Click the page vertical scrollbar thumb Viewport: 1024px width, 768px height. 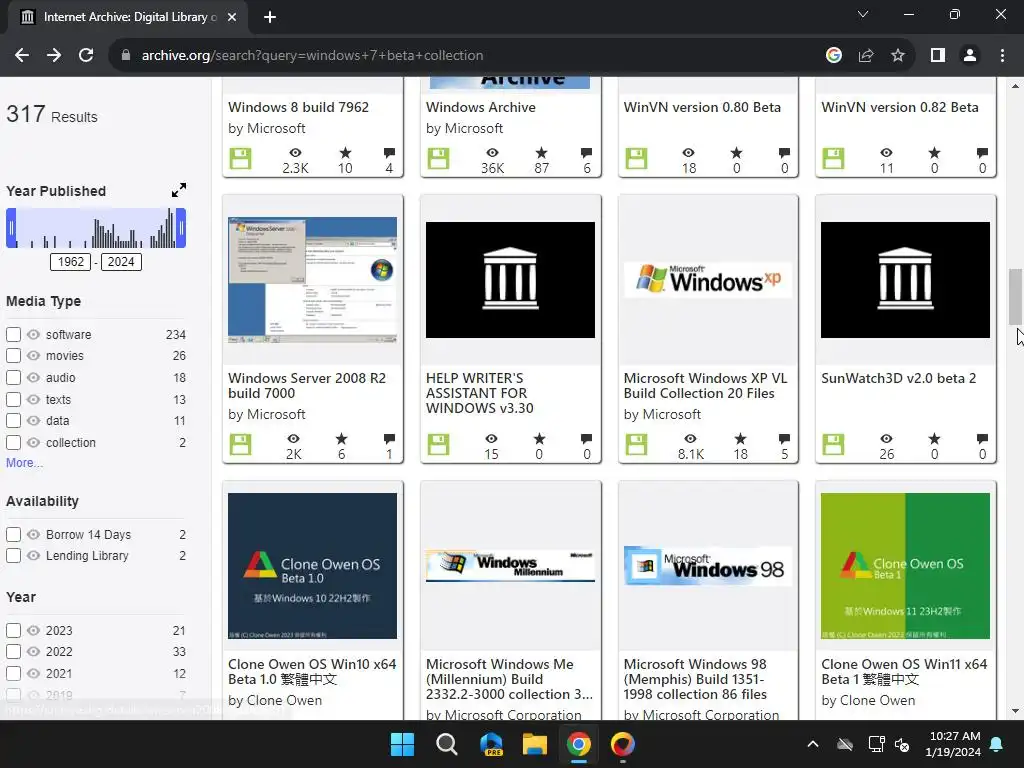point(1015,296)
